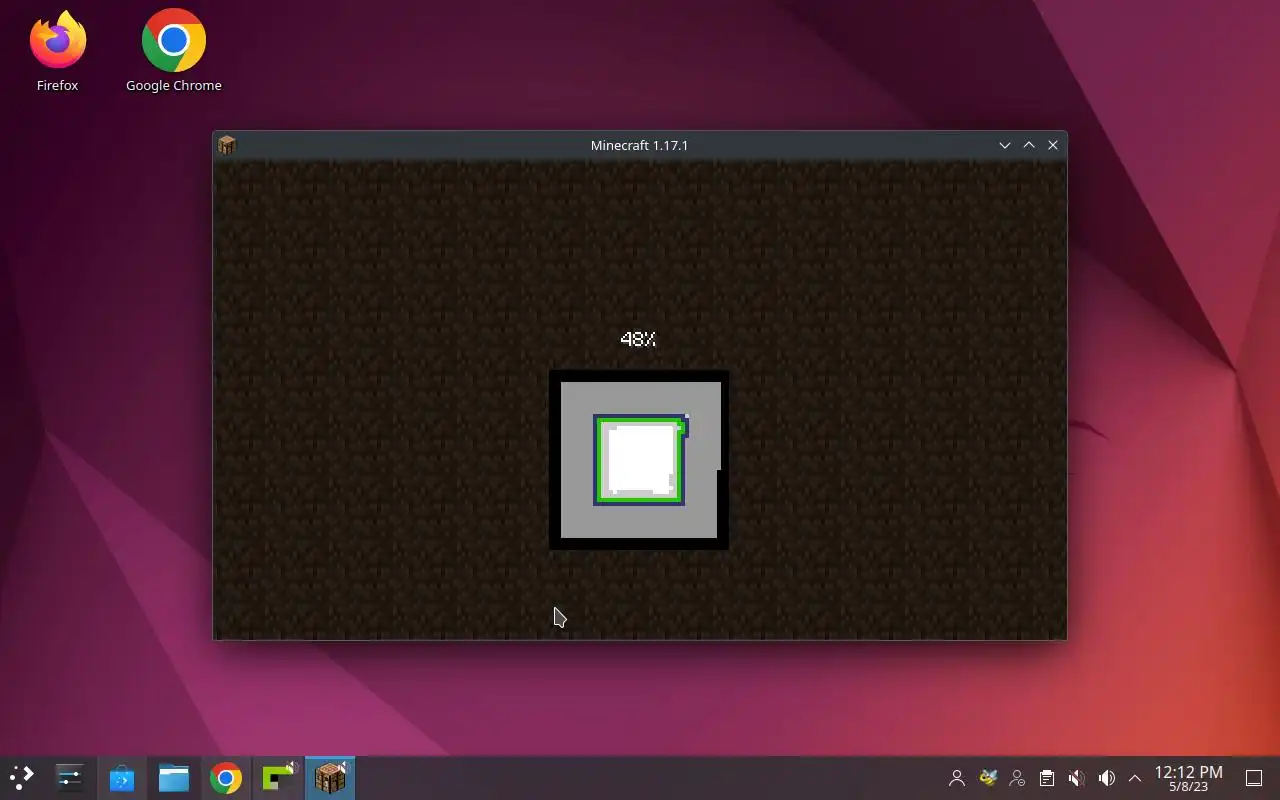Open the bee tray icon

988,778
